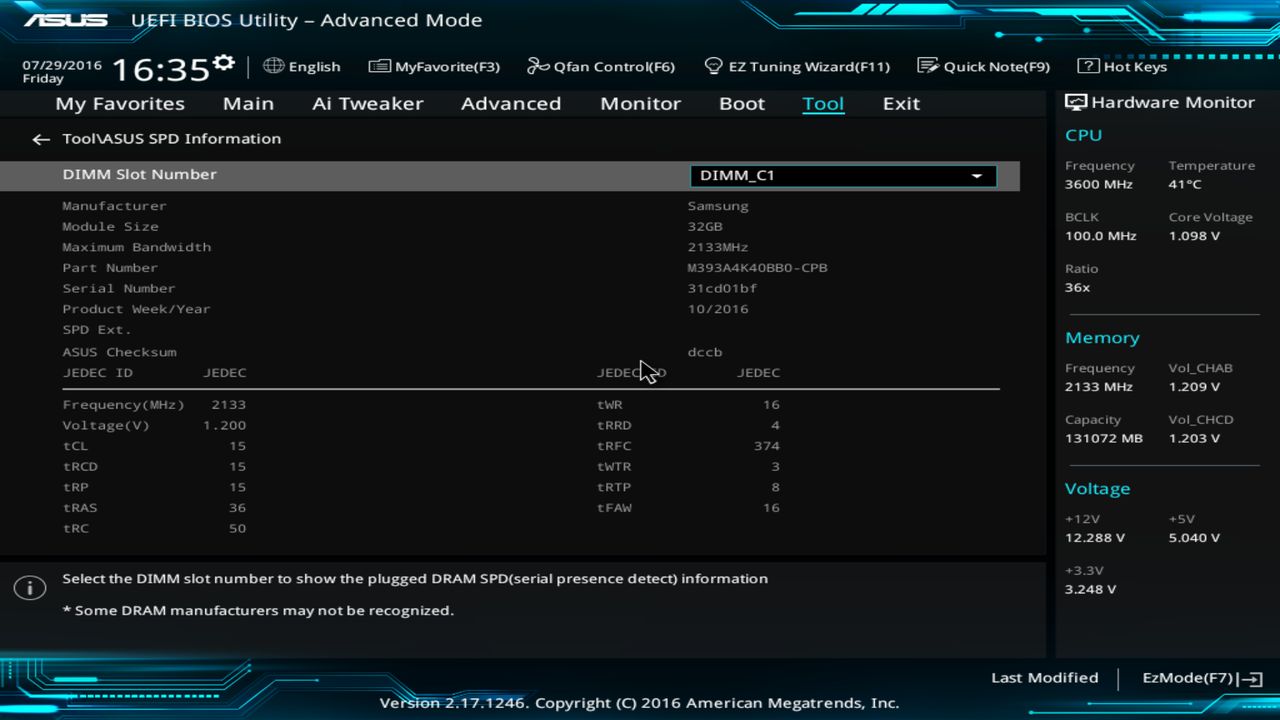1280x720 pixels.
Task: Go back using the left arrow icon
Action: (x=40, y=139)
